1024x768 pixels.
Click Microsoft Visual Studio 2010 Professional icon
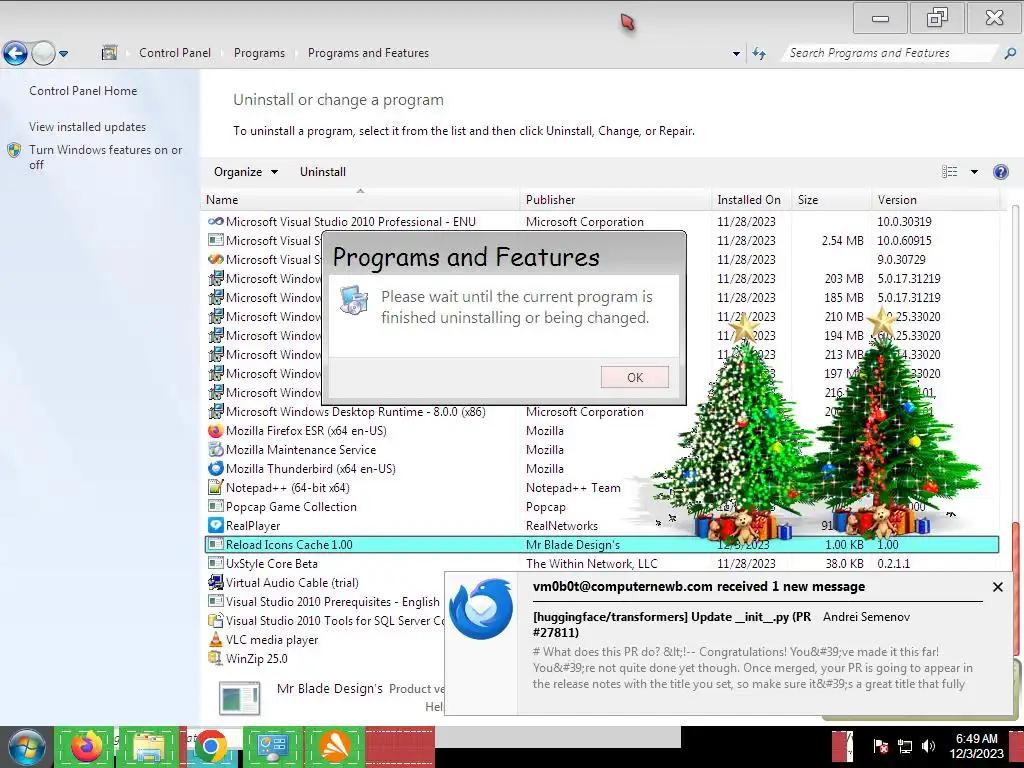click(x=216, y=221)
